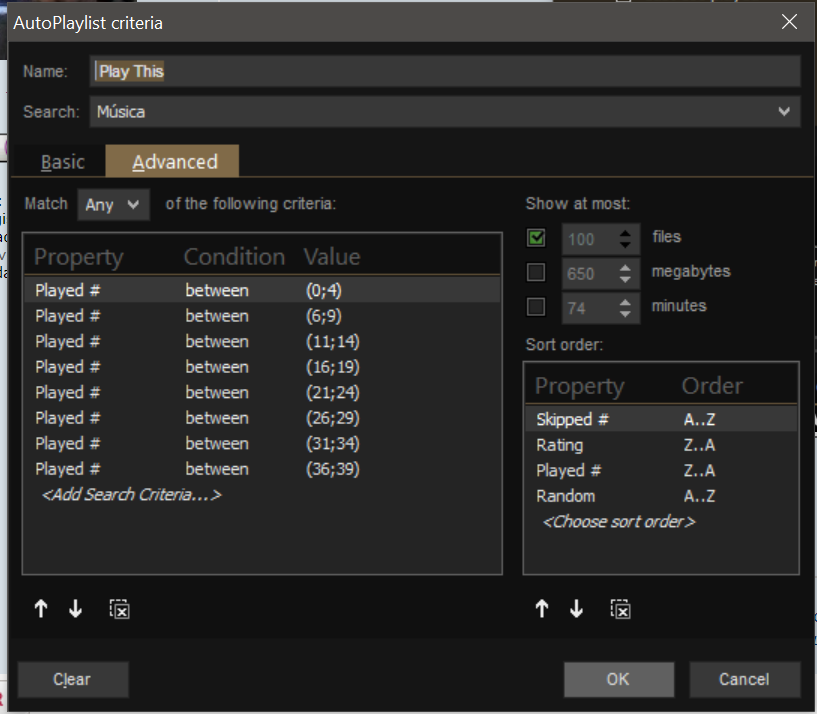Click the Name field containing Play This

(445, 72)
